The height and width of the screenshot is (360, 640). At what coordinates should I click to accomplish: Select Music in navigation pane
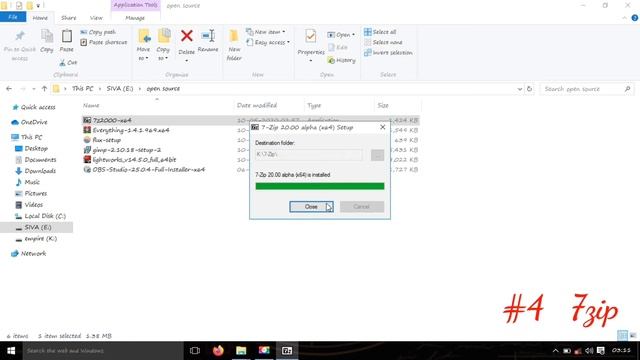[x=32, y=182]
